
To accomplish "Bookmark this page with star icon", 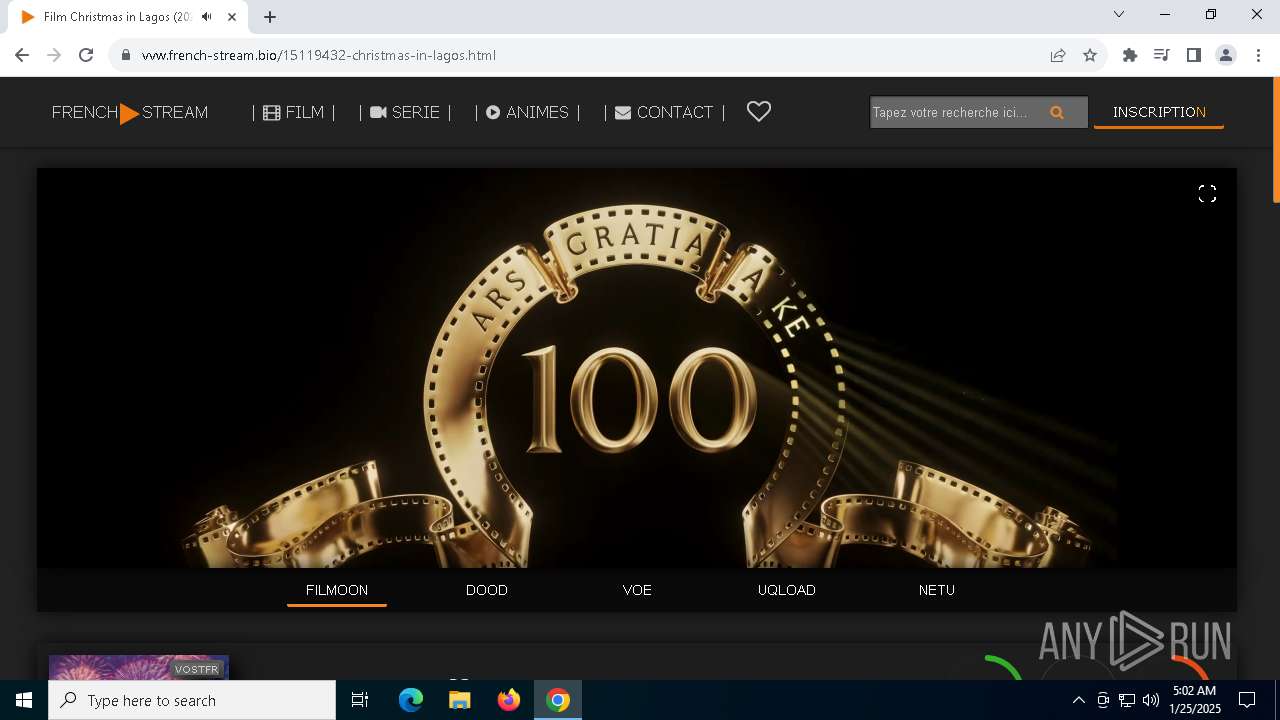I will tap(1090, 55).
